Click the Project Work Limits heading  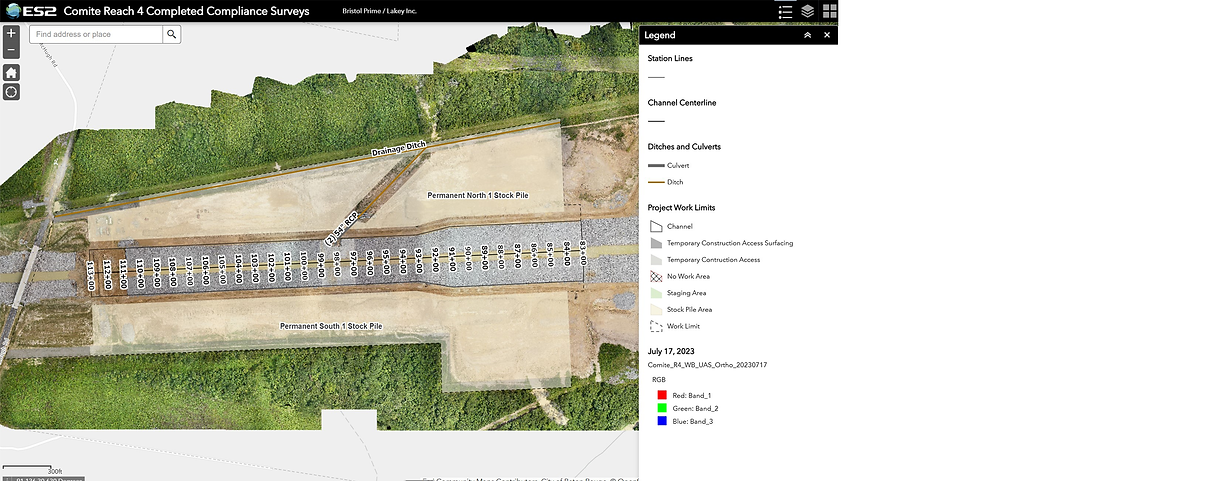682,207
